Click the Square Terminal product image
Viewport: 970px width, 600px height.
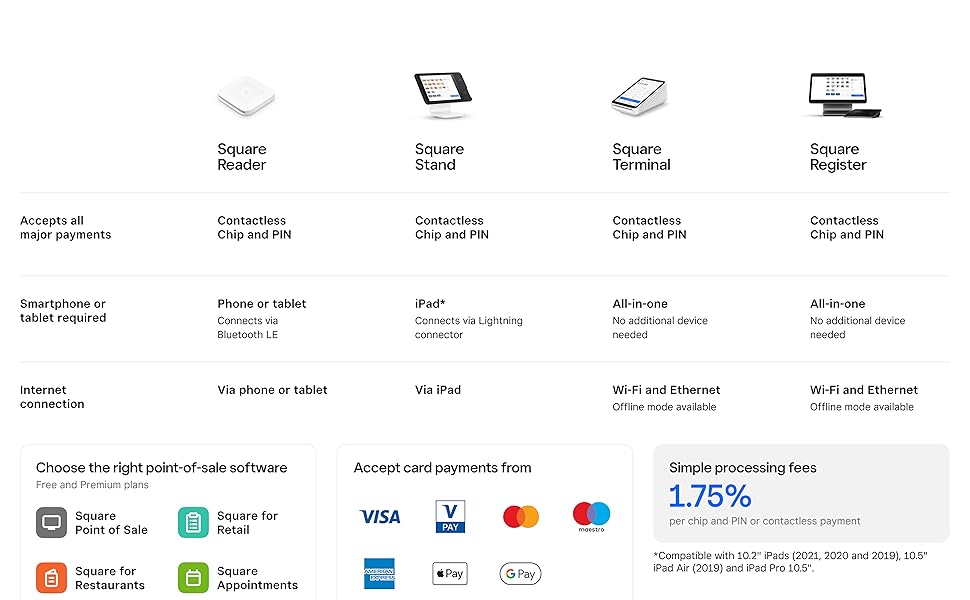(x=639, y=96)
